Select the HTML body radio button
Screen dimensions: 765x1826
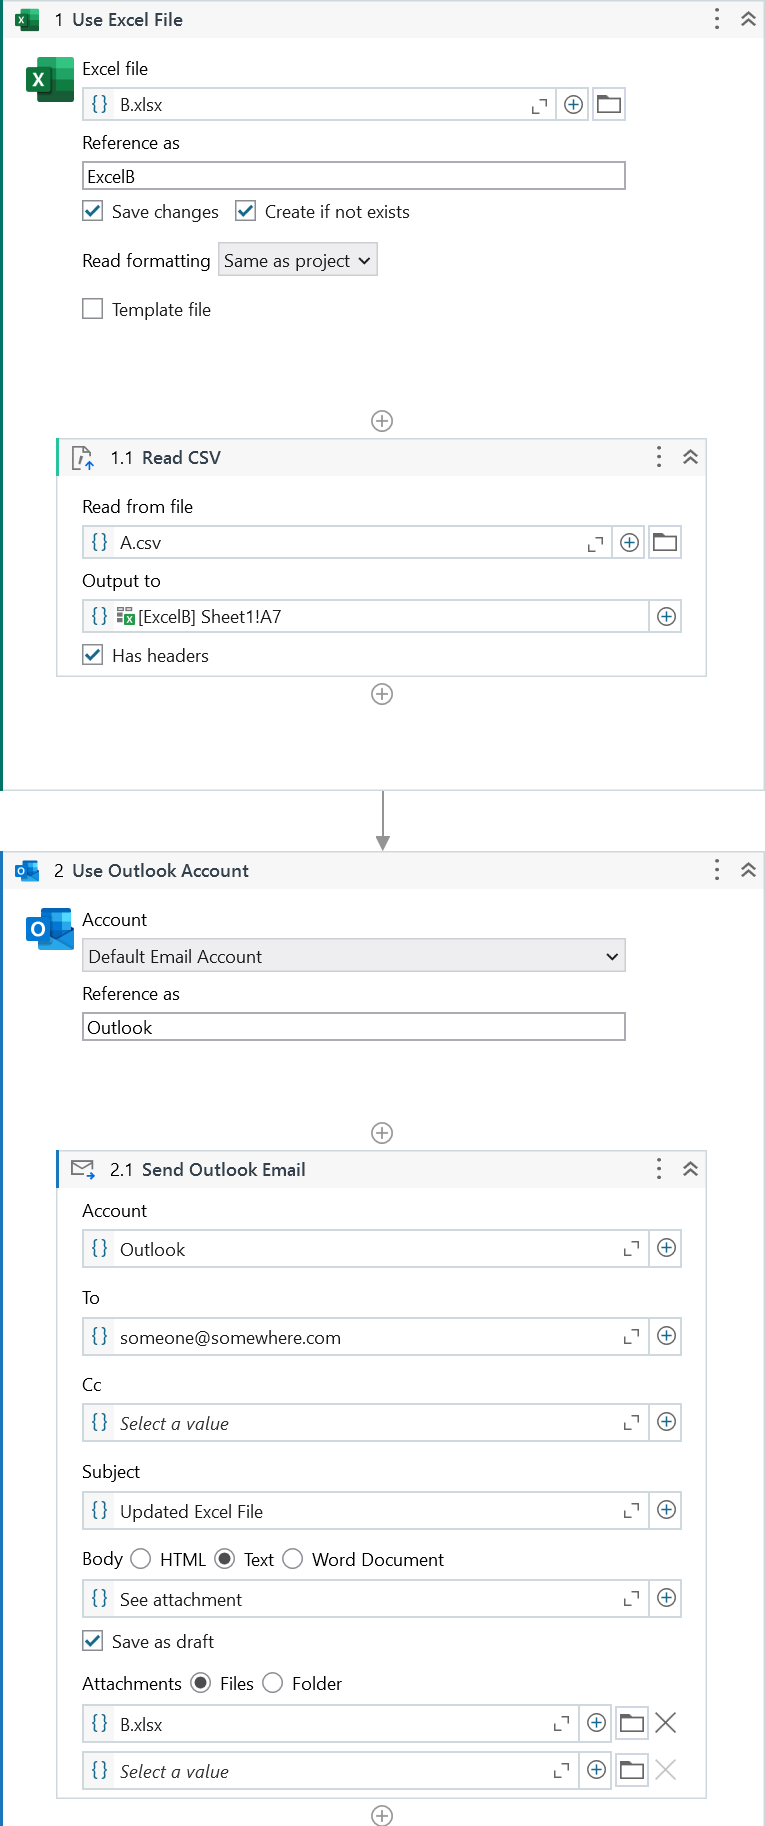[140, 1558]
